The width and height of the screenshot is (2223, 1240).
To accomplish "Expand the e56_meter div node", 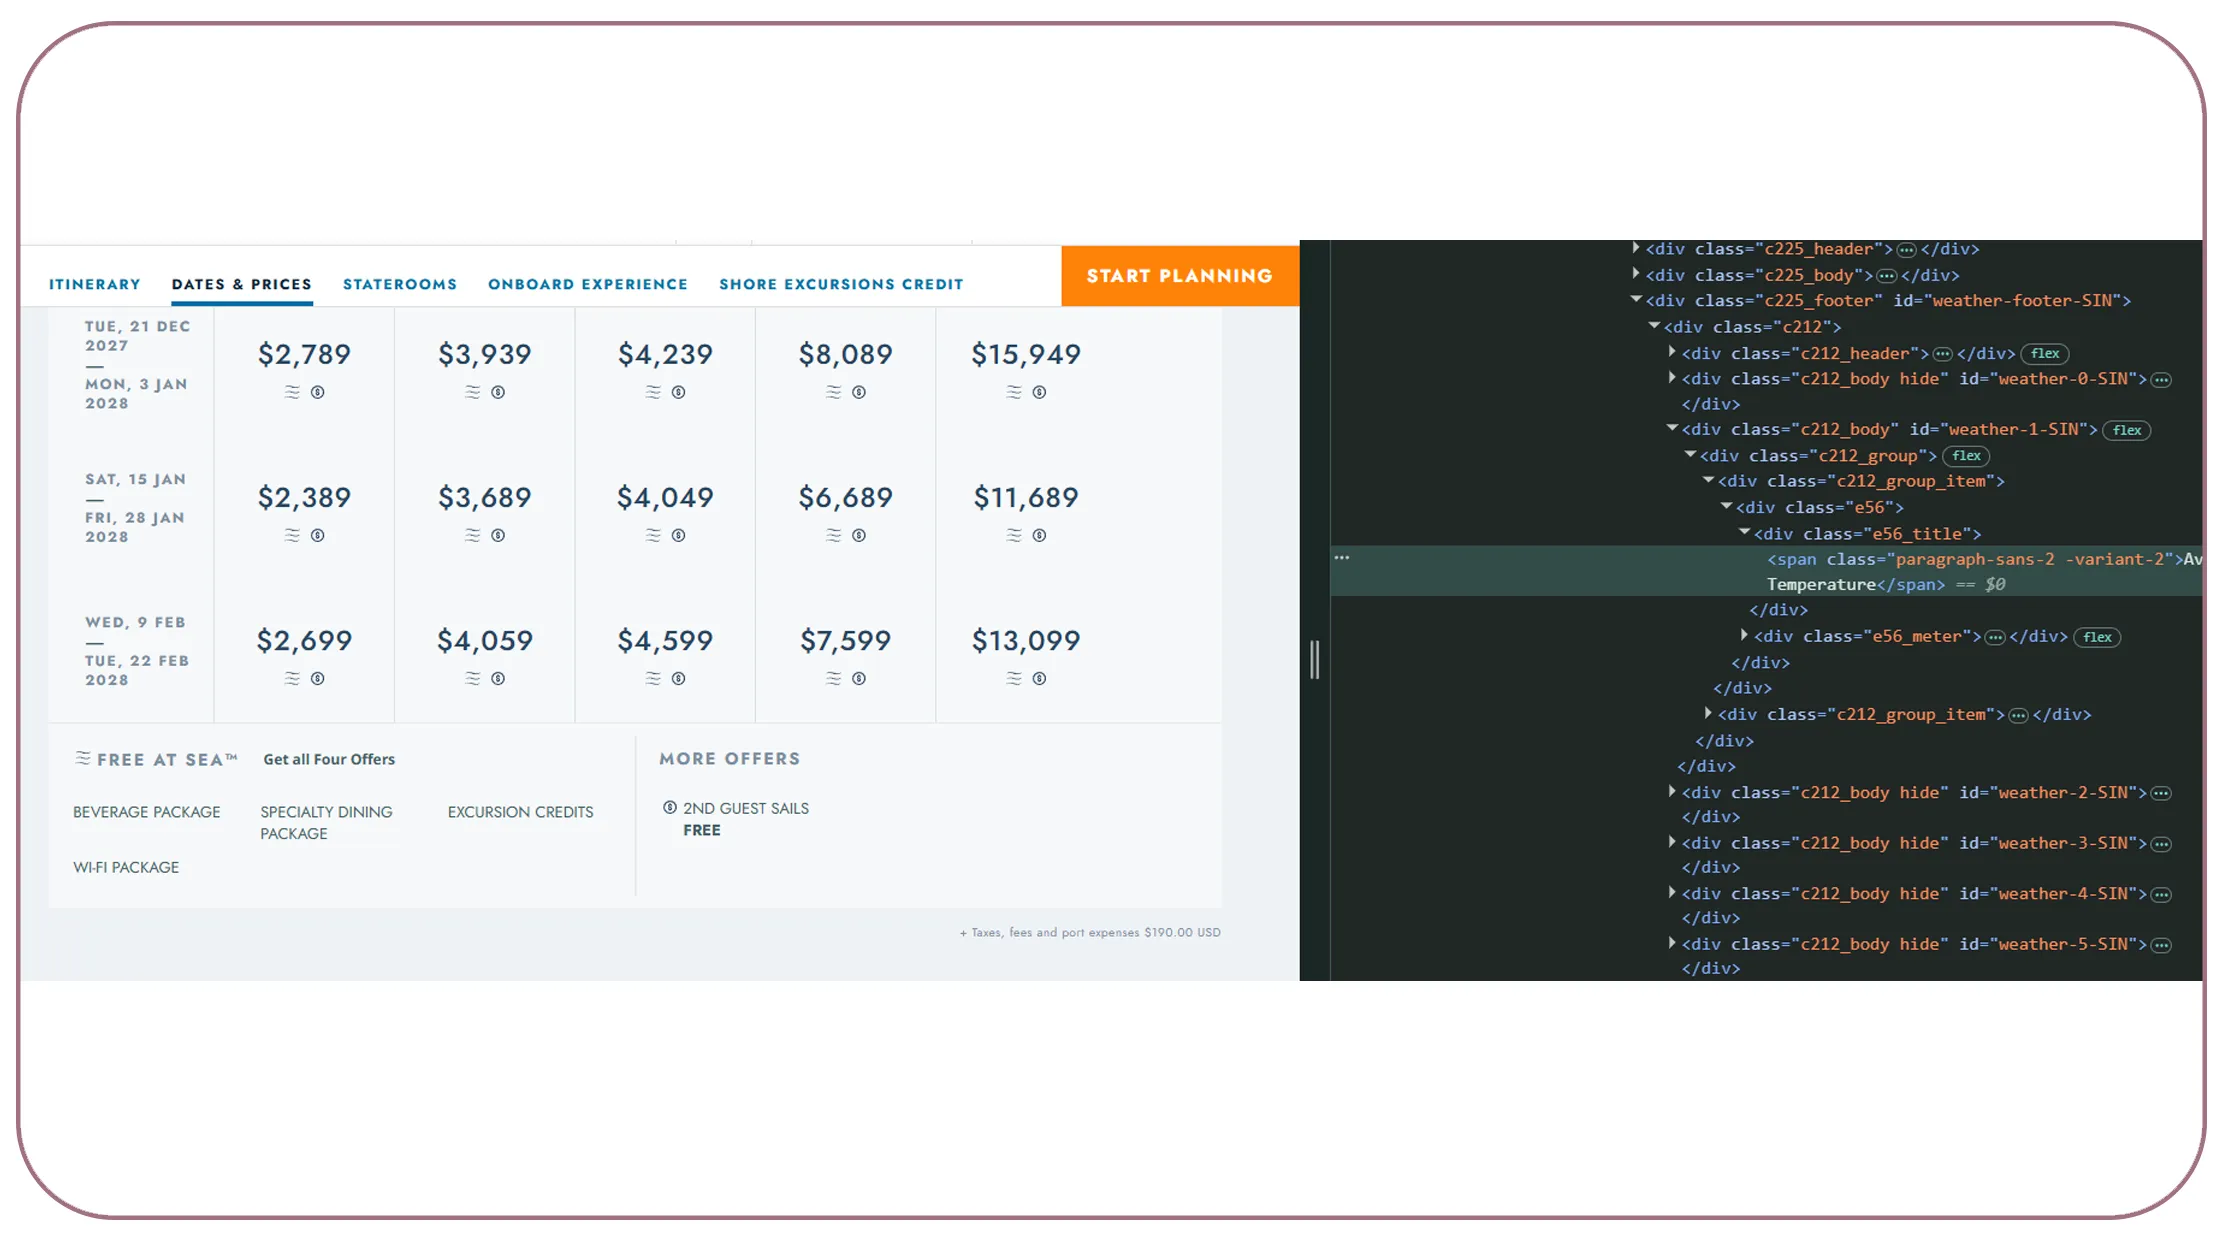I will [1744, 635].
